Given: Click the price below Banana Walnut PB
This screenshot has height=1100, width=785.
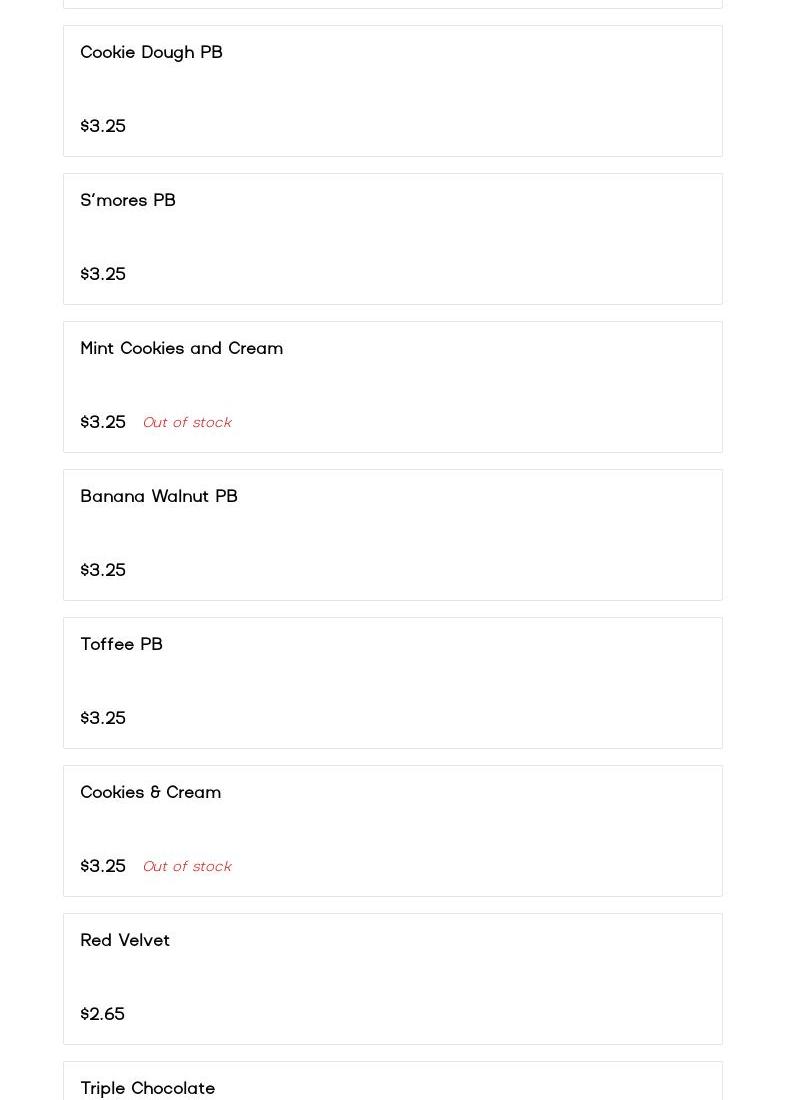Looking at the screenshot, I should 103,570.
